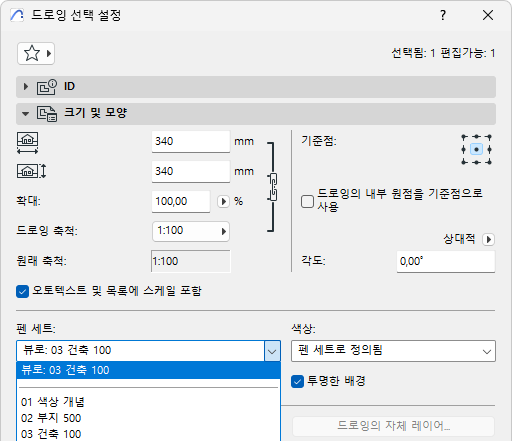Select the top-right anchor point in 기준점 grid
This screenshot has width=512, height=441.
click(x=489, y=137)
